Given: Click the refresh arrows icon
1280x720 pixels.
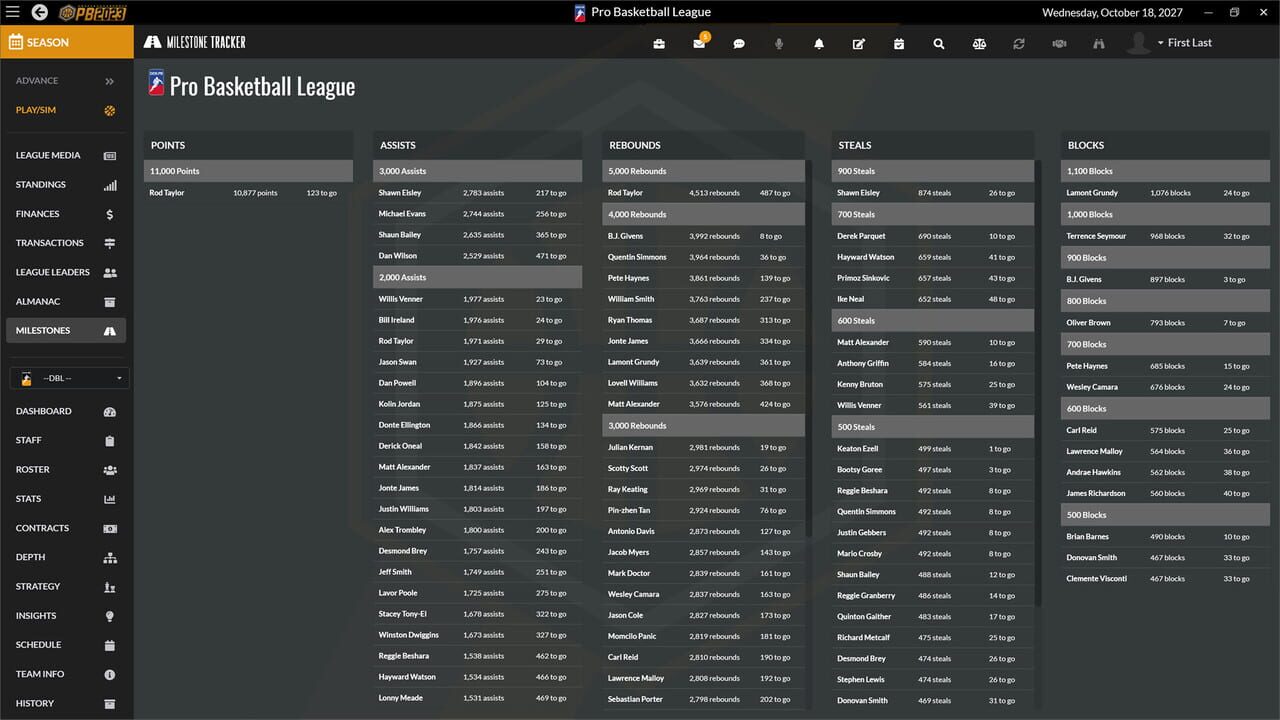Looking at the screenshot, I should 1019,43.
